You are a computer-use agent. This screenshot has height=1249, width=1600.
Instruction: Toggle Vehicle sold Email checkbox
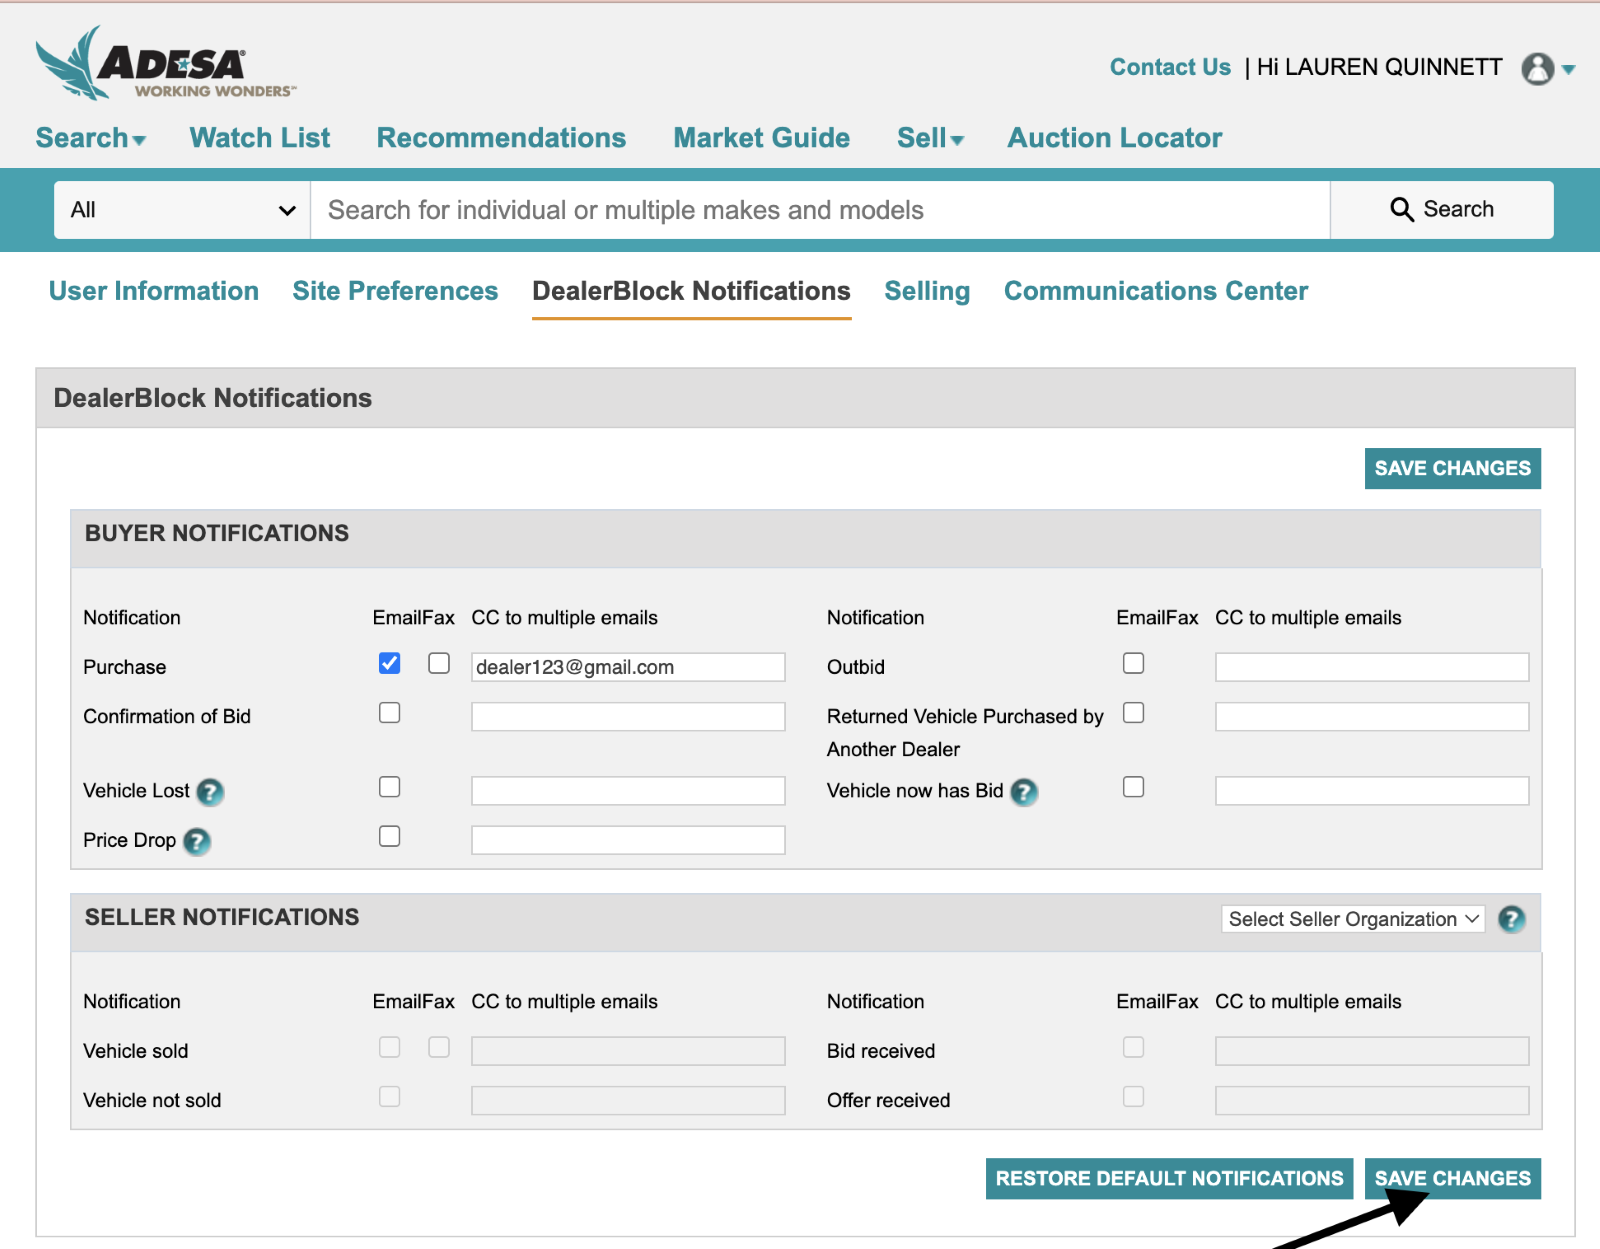(x=390, y=1047)
